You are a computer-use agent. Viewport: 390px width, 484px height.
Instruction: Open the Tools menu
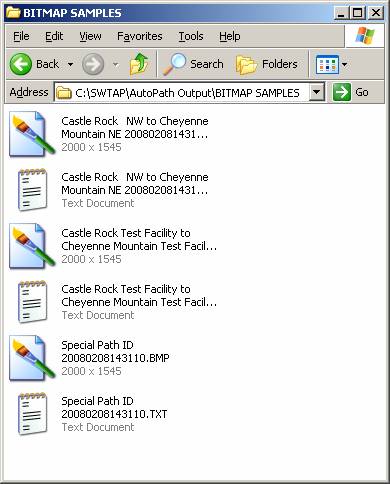click(x=191, y=36)
